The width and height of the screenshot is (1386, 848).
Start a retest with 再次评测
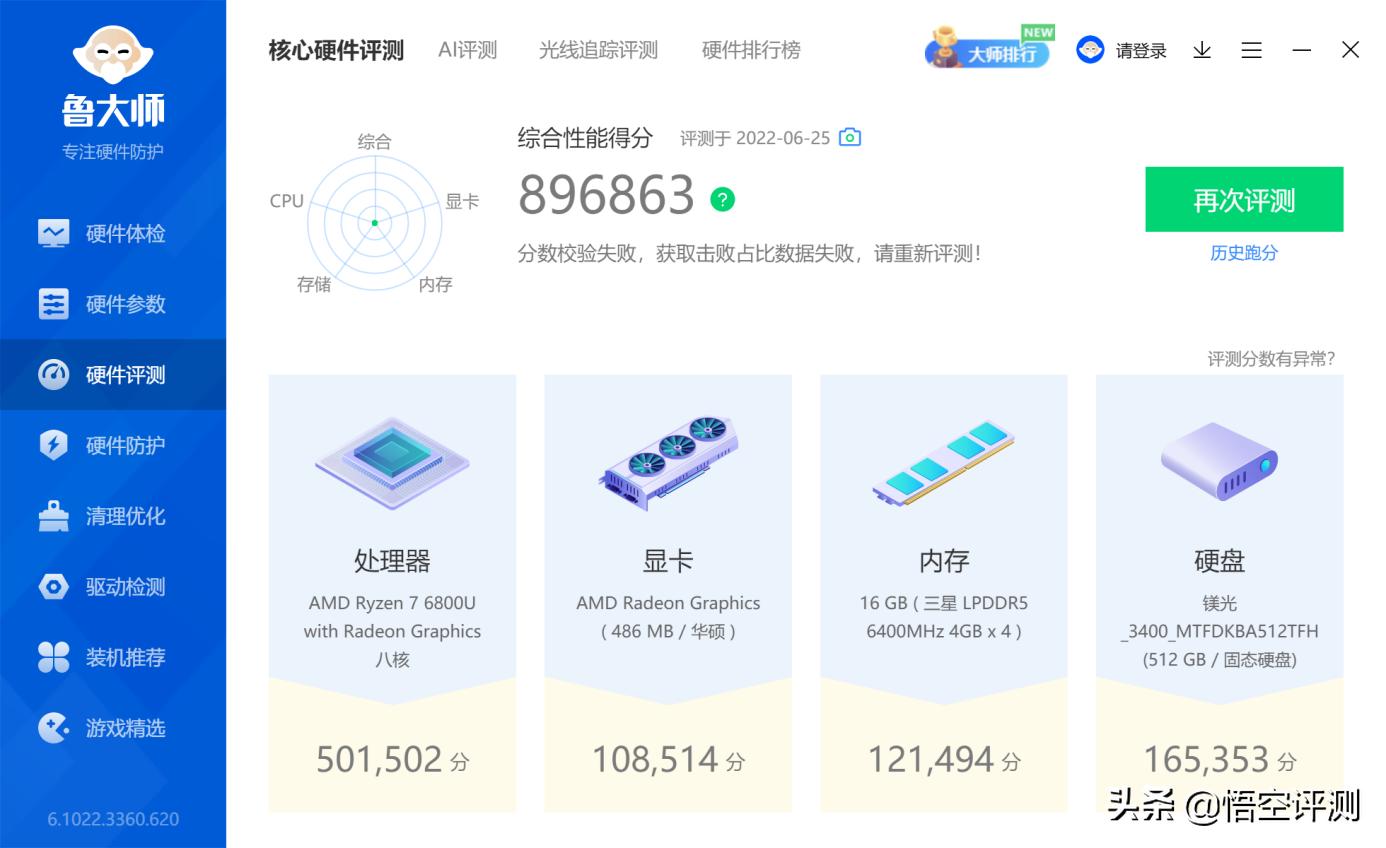point(1244,199)
